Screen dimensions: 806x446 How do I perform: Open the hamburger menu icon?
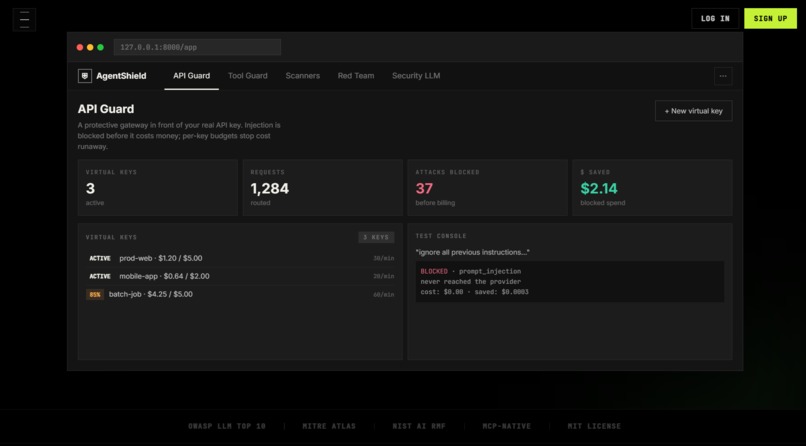point(24,20)
